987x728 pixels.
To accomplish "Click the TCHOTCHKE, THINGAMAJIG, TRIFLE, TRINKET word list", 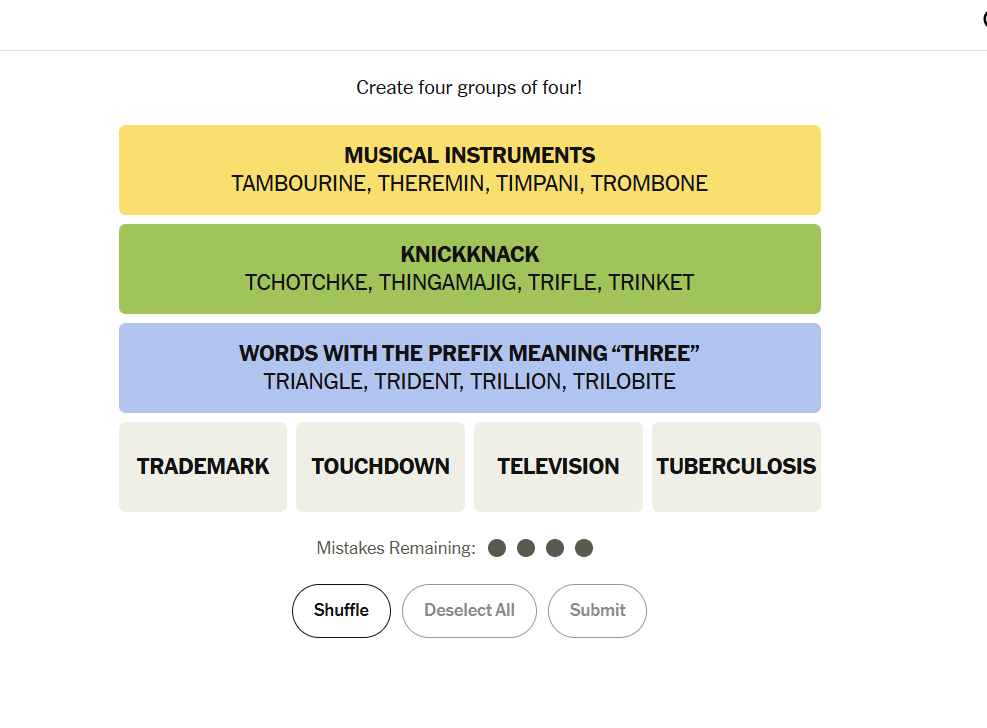I will (x=470, y=283).
